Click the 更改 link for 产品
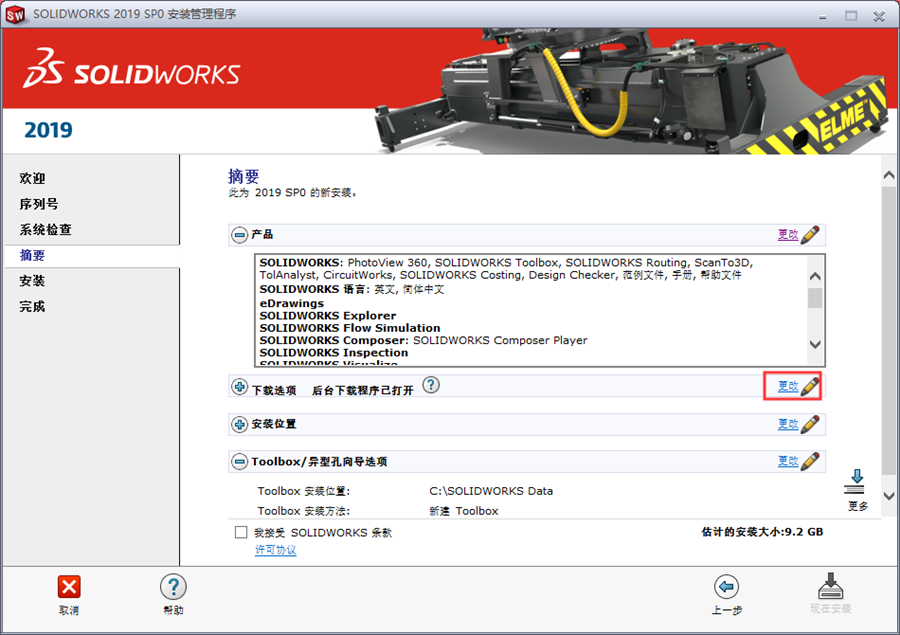The height and width of the screenshot is (635, 900). pos(788,234)
